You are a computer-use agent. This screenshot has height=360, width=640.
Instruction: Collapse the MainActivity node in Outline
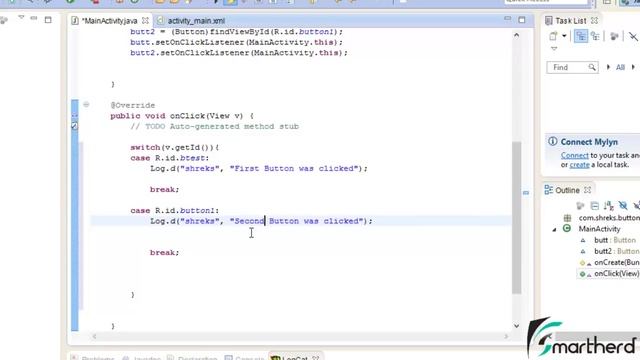[554, 229]
